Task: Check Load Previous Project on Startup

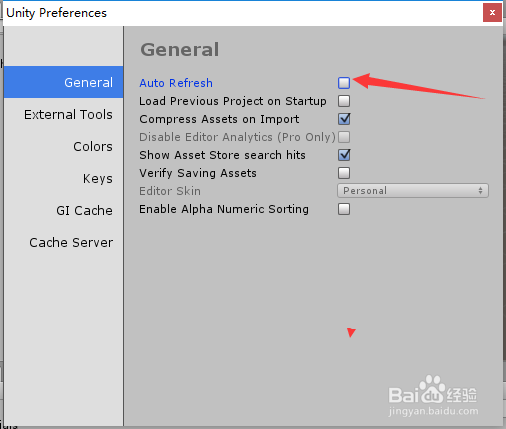Action: pos(344,101)
